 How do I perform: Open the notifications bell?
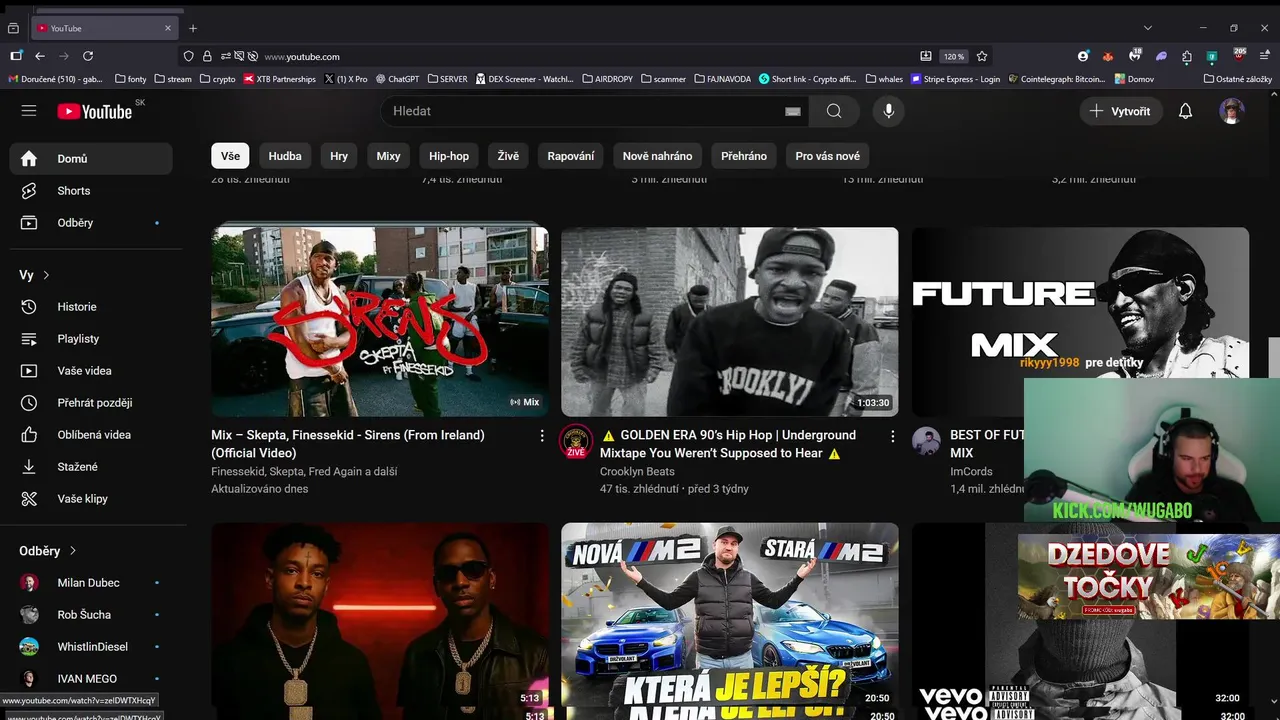[1185, 111]
